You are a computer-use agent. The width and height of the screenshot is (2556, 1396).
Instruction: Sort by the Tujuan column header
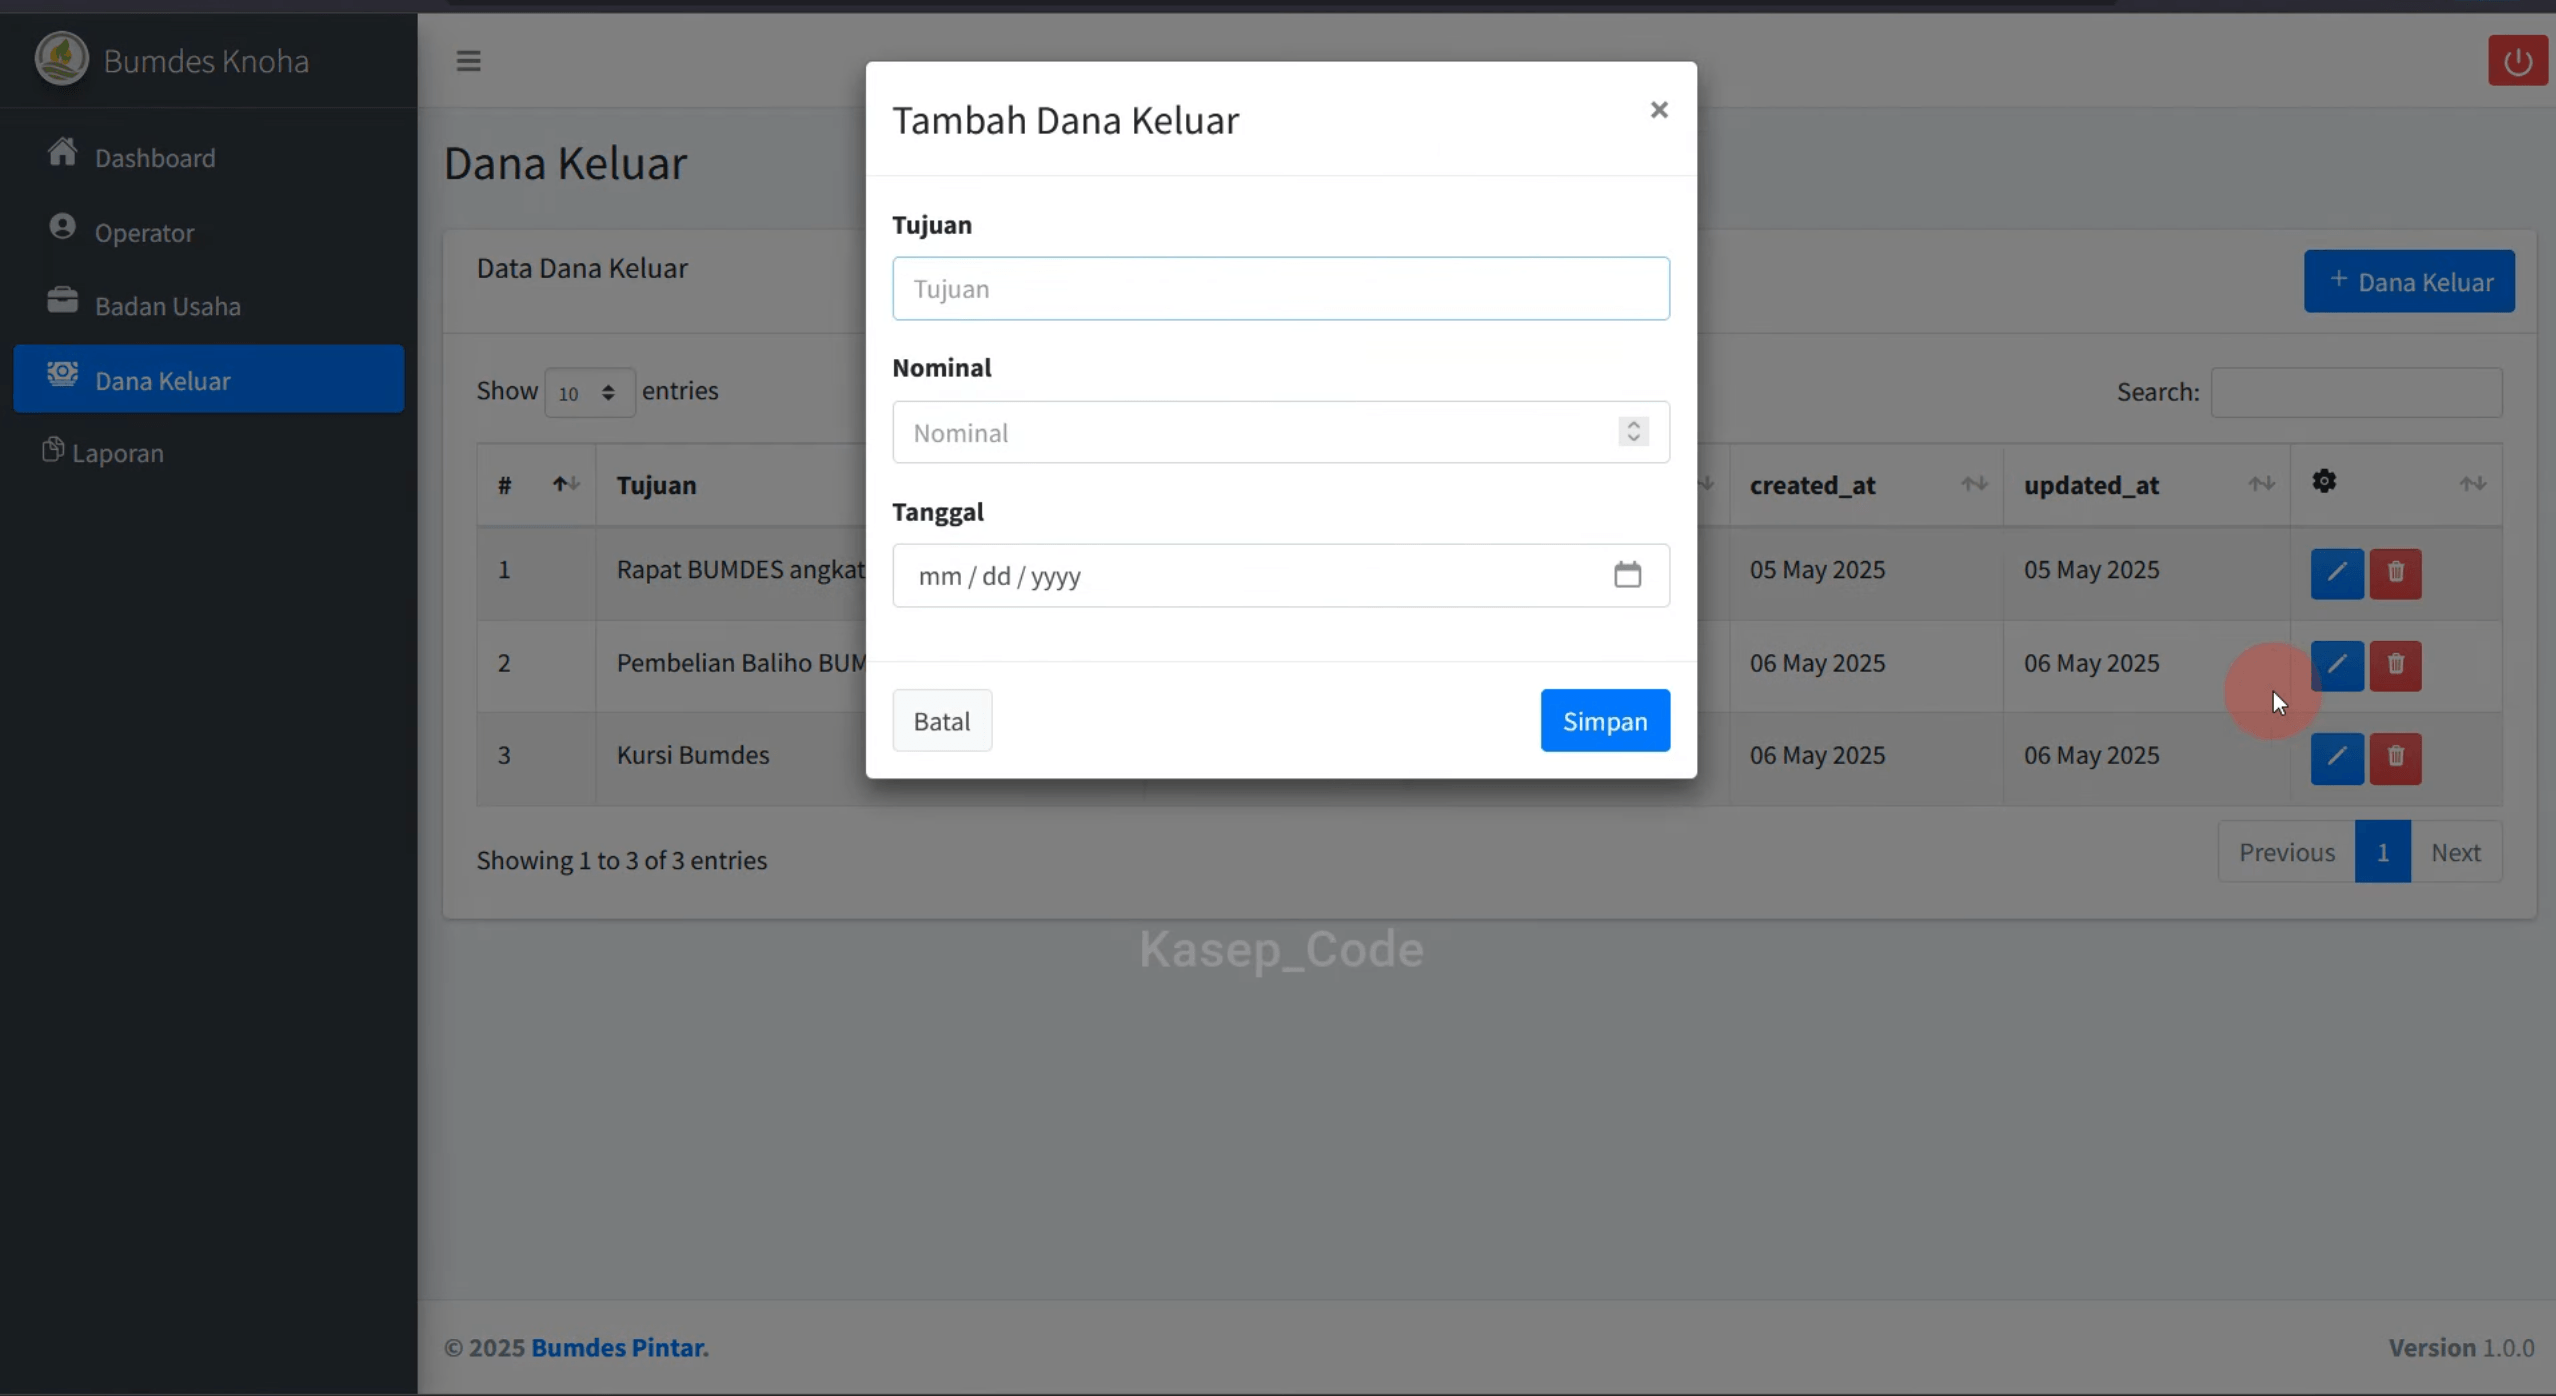(x=656, y=485)
